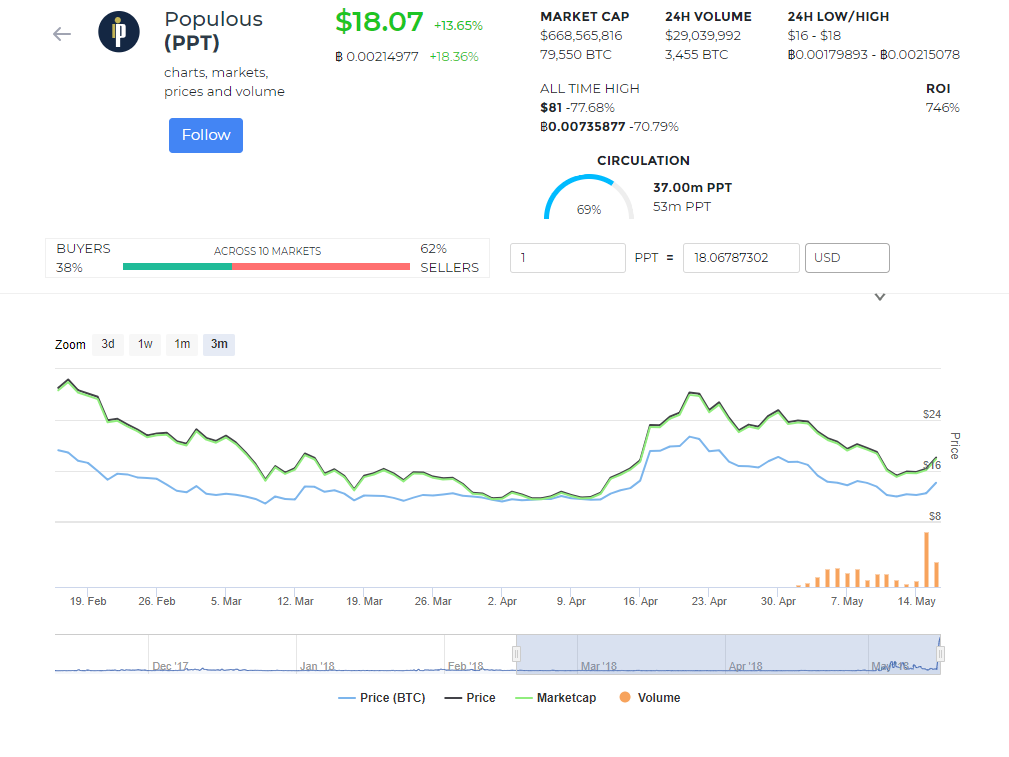
Task: Open the USD currency selector
Action: click(x=847, y=258)
